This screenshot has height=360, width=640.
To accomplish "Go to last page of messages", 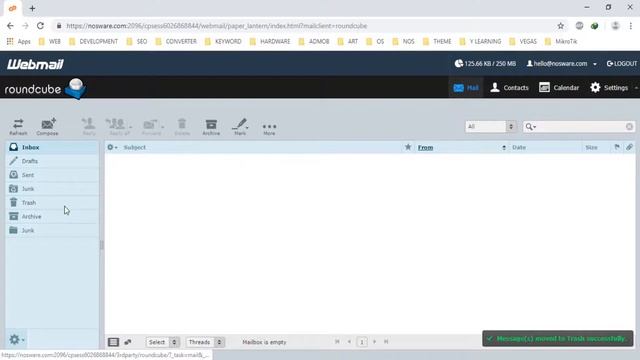I will click(x=386, y=342).
